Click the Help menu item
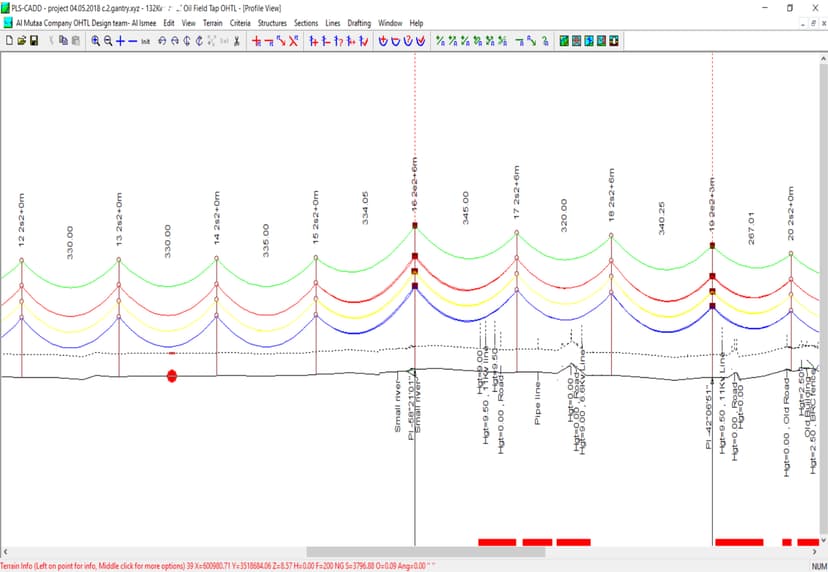 [416, 22]
